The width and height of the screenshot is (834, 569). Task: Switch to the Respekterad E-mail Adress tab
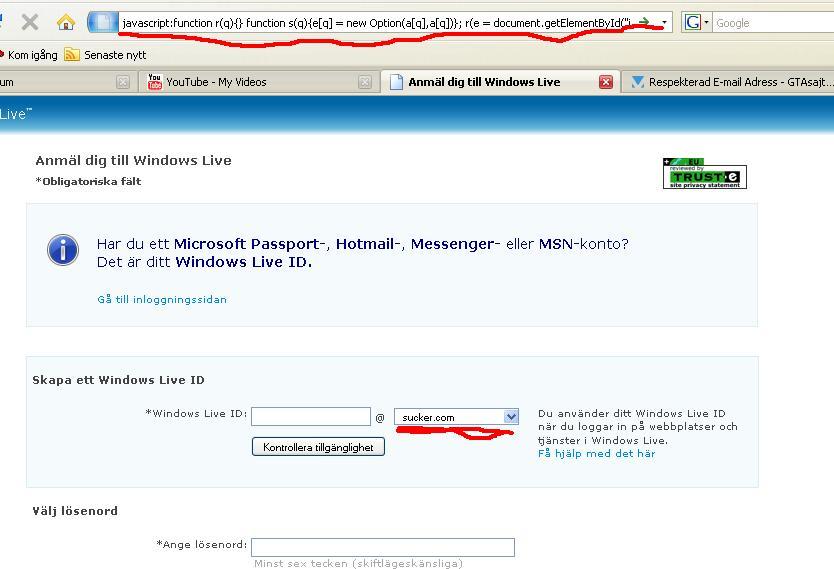[x=728, y=82]
